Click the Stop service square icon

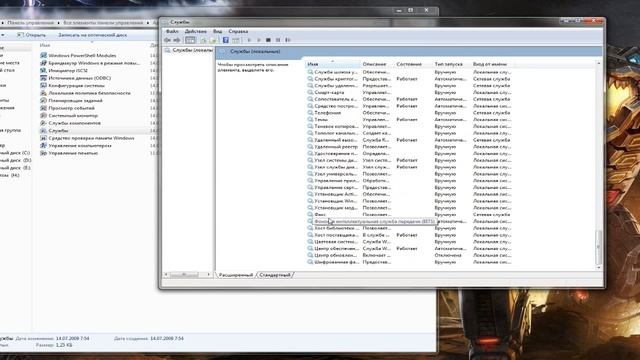click(x=268, y=40)
